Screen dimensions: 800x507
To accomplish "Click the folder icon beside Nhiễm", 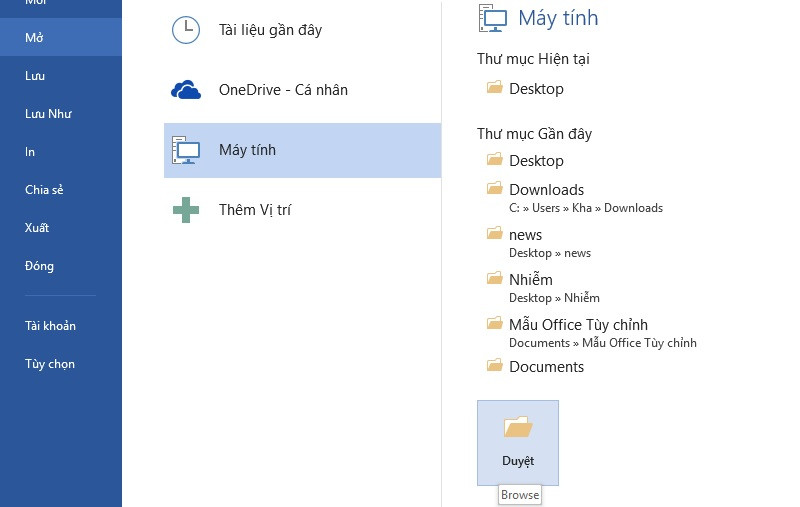I will coord(494,279).
